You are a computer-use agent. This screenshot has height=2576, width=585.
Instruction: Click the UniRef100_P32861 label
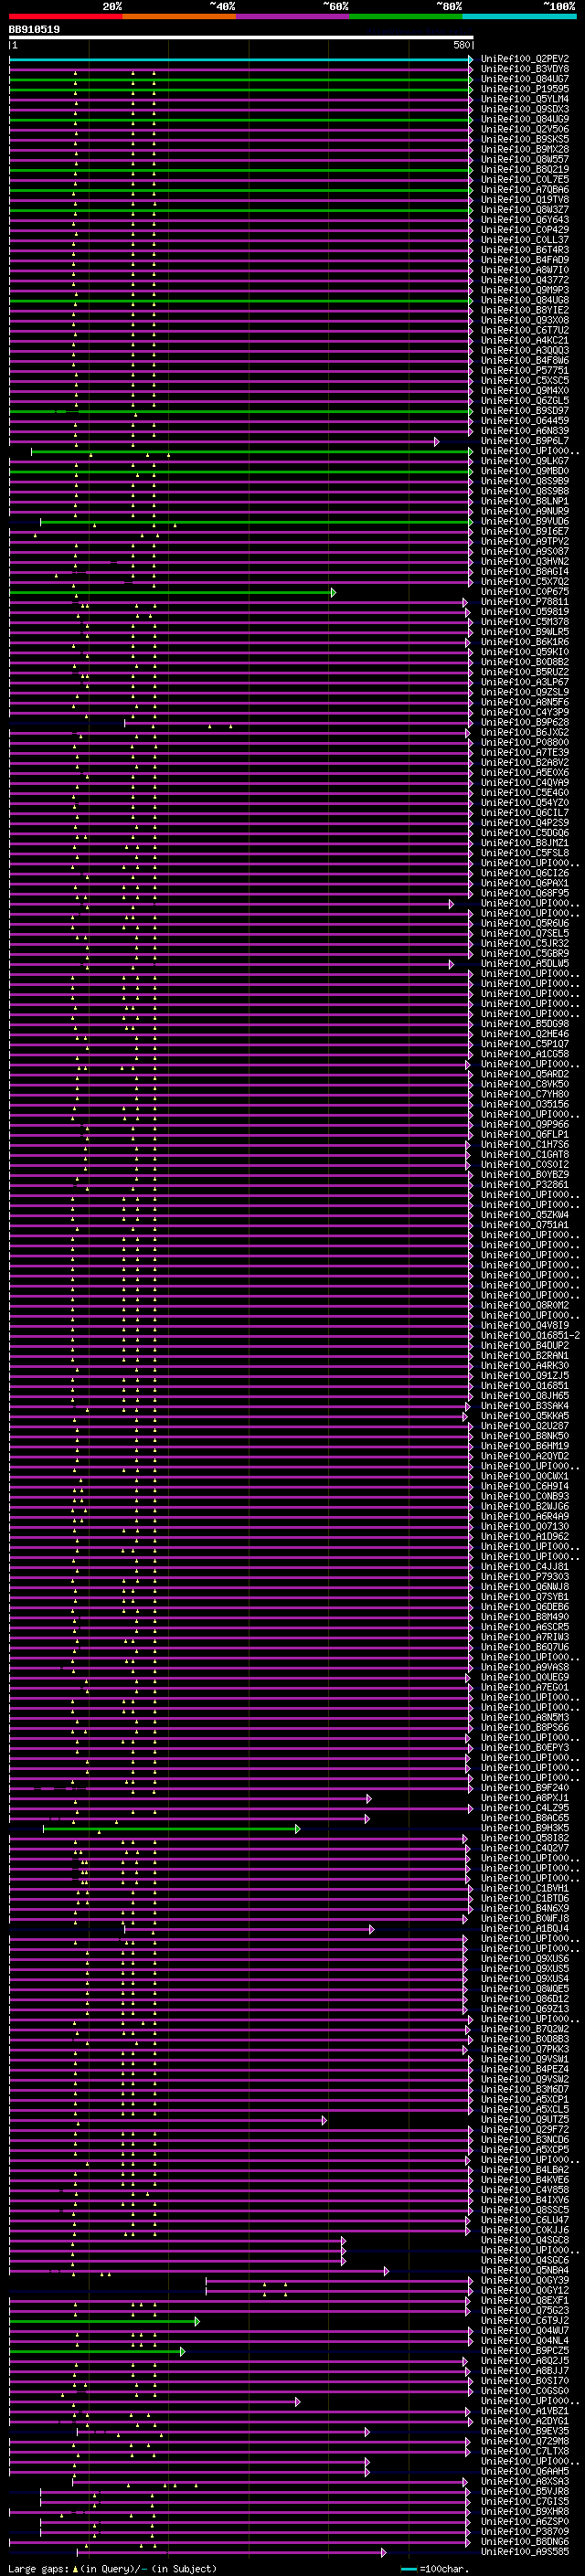pyautogui.click(x=525, y=1185)
